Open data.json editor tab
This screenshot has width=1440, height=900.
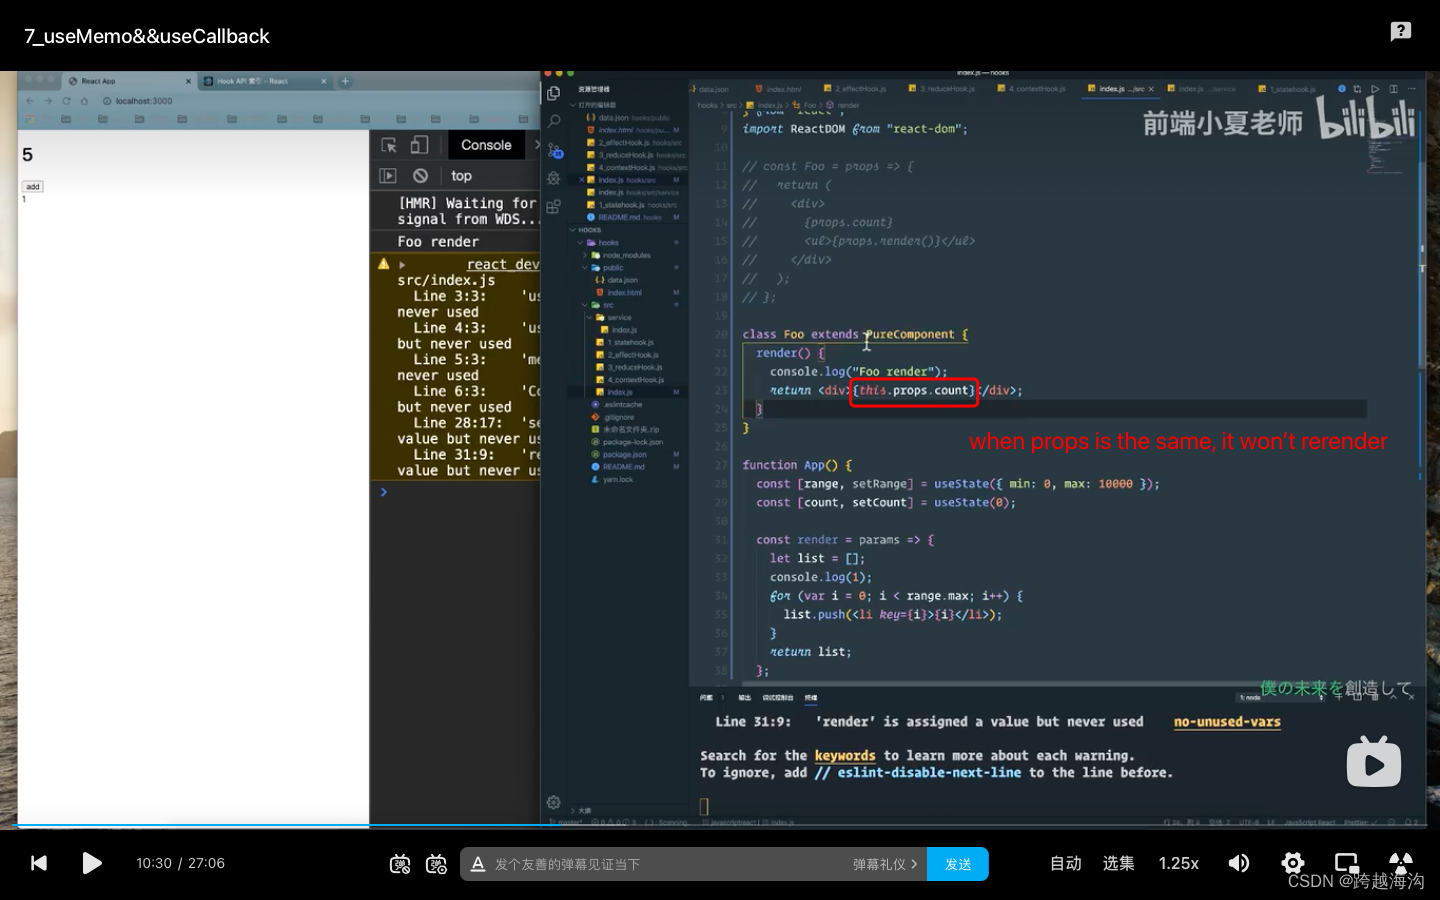coord(710,89)
